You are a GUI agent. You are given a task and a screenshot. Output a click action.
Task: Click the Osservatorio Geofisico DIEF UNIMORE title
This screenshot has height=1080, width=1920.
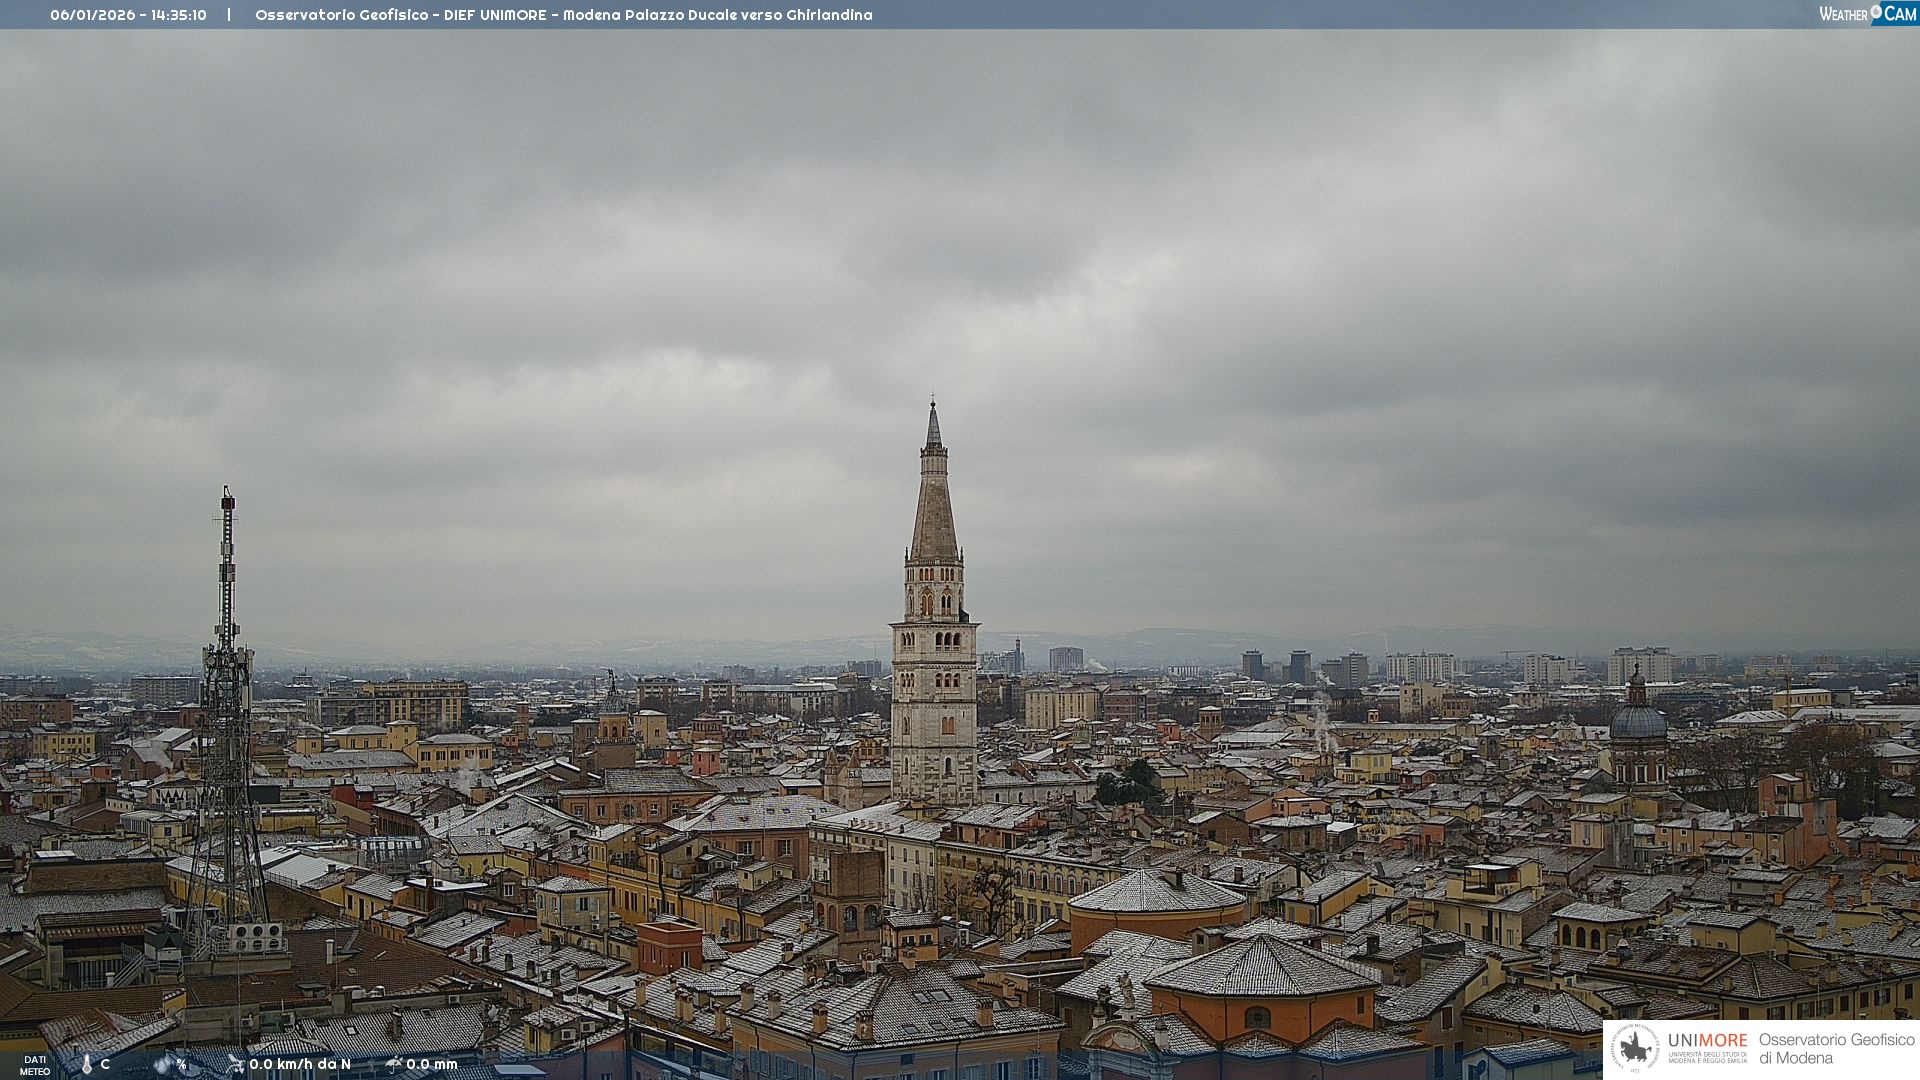coord(563,15)
